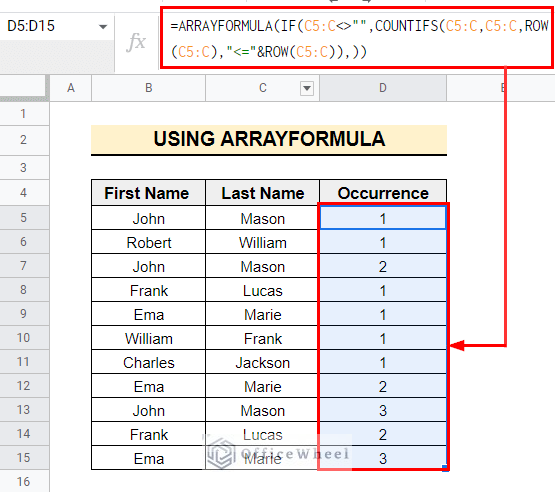The image size is (555, 492).
Task: Select occurrence value 3 in row 13
Action: point(383,411)
